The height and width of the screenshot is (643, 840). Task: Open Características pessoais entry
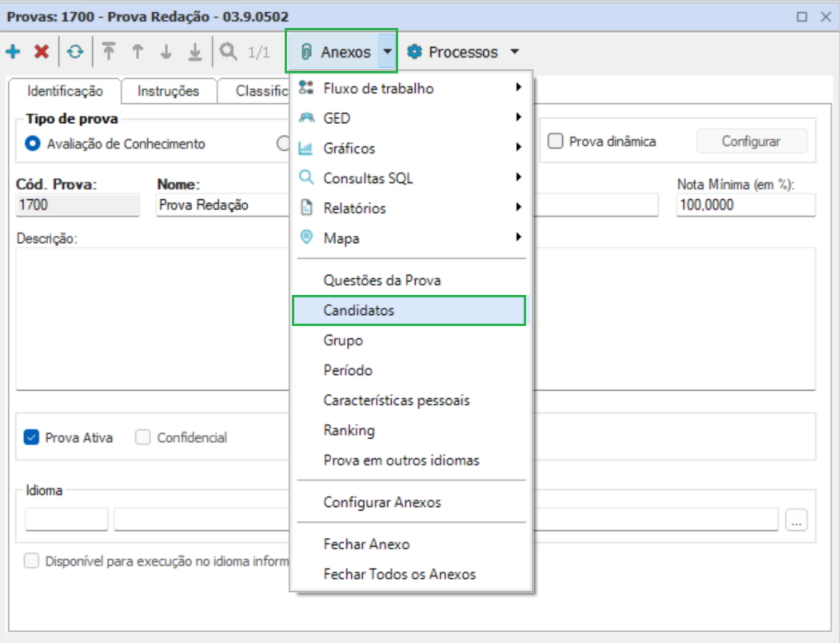coord(411,400)
